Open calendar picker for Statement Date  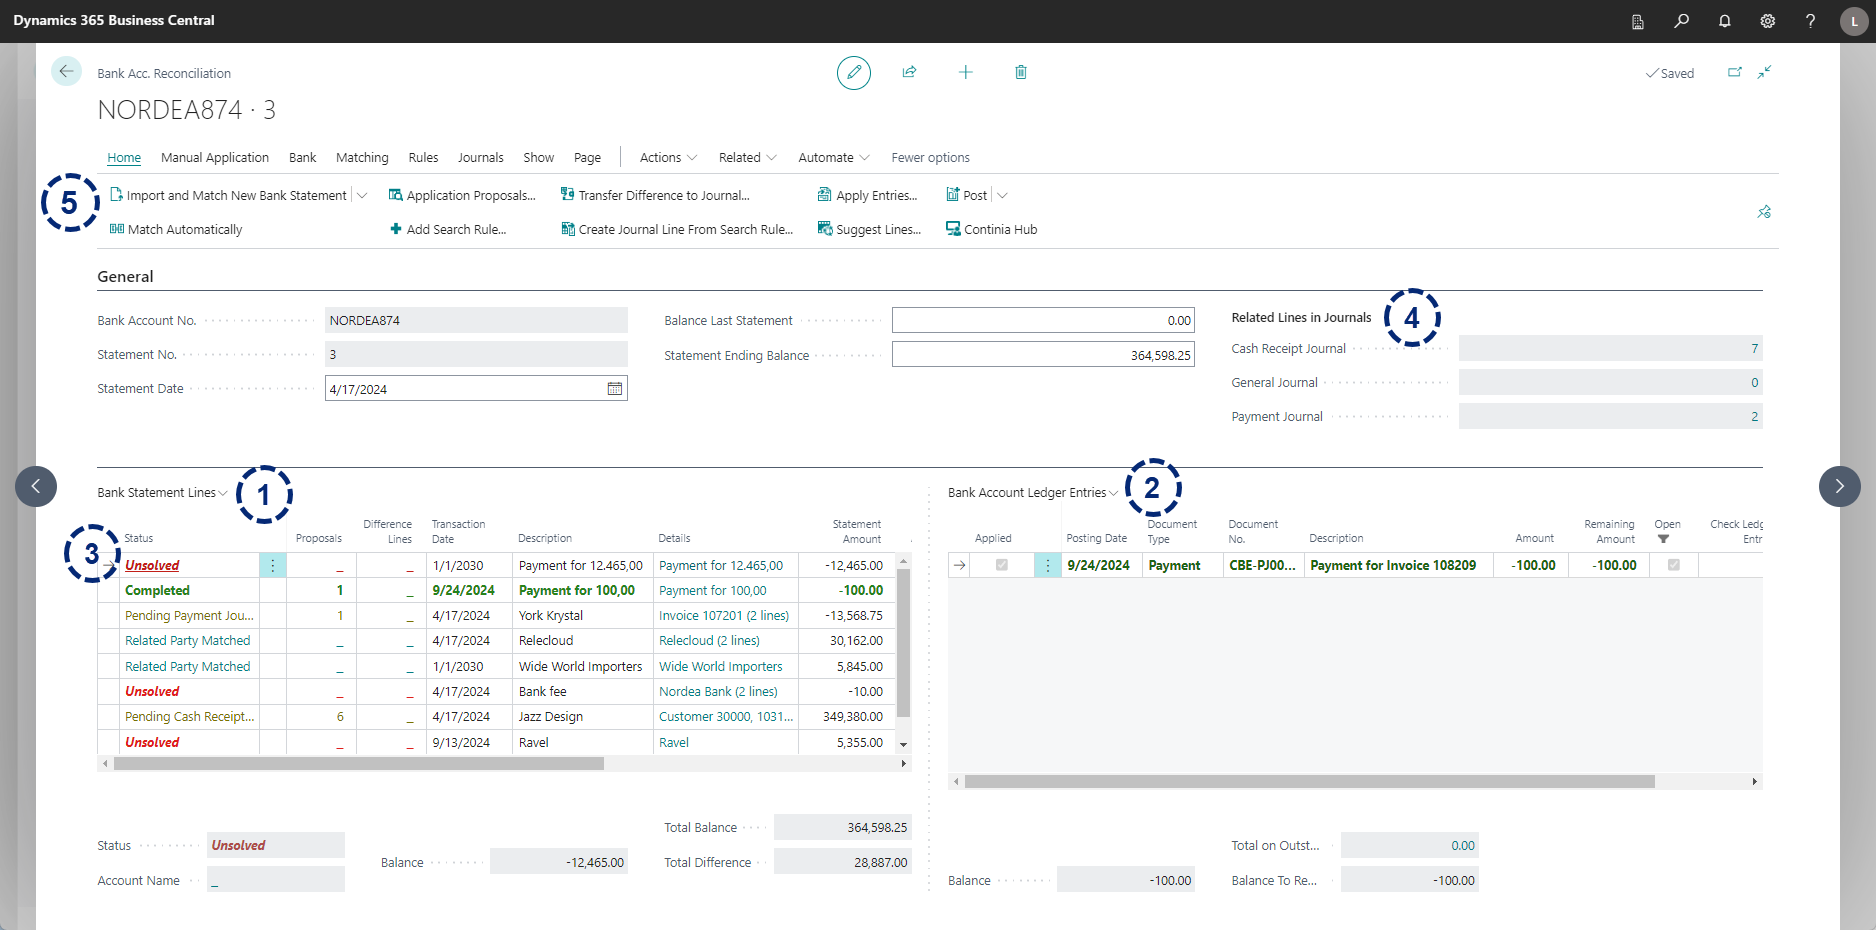(x=615, y=389)
